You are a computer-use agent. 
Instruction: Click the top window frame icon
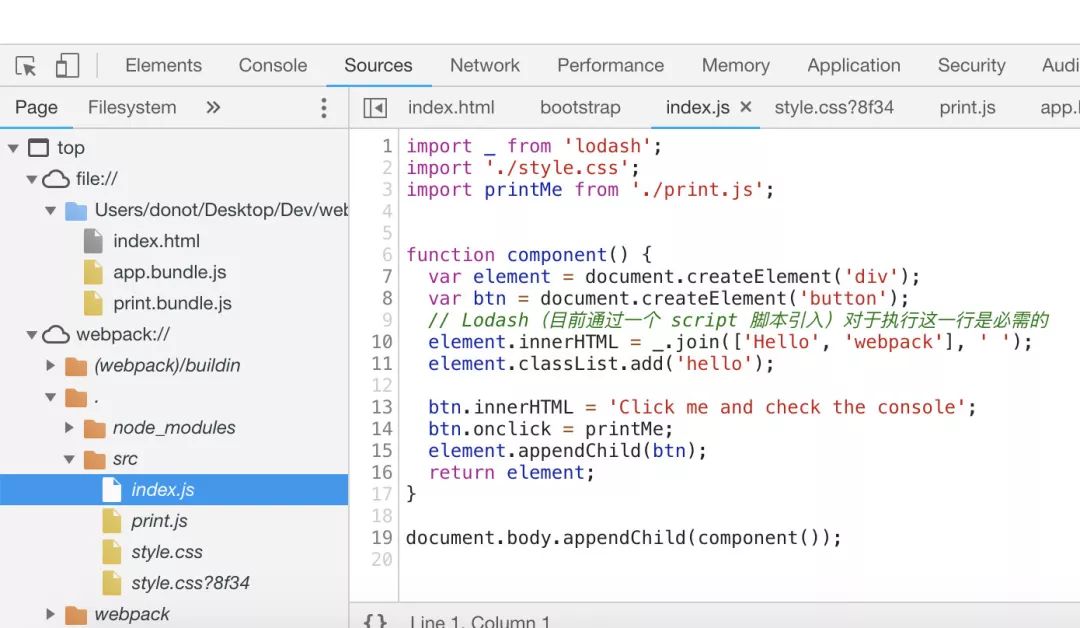click(39, 148)
